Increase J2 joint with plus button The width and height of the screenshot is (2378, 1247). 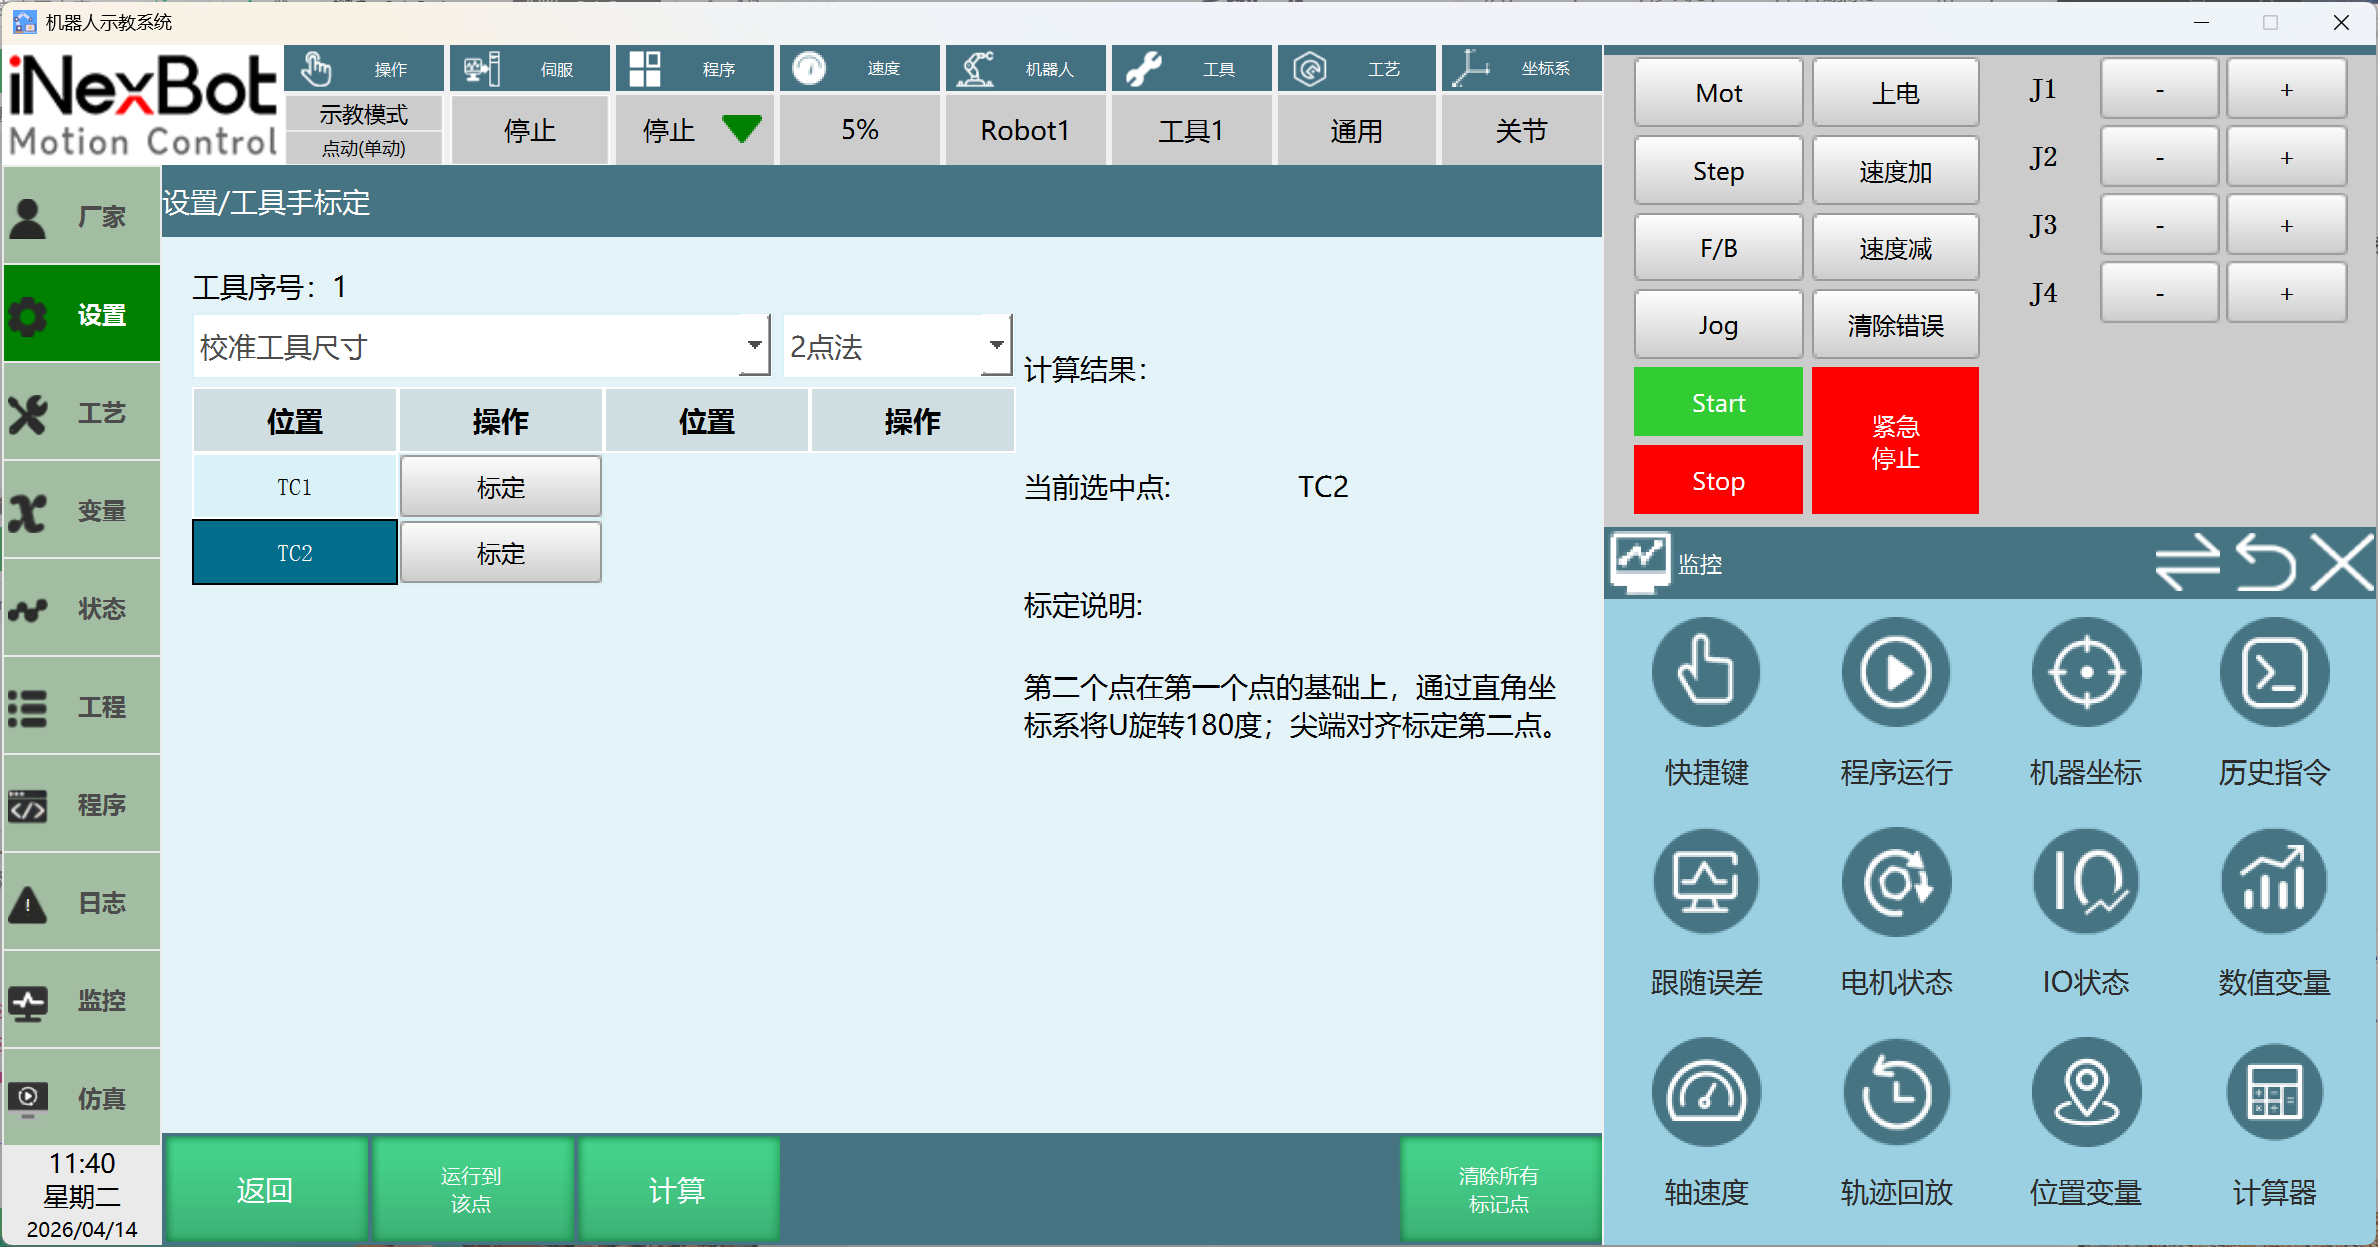(2285, 158)
